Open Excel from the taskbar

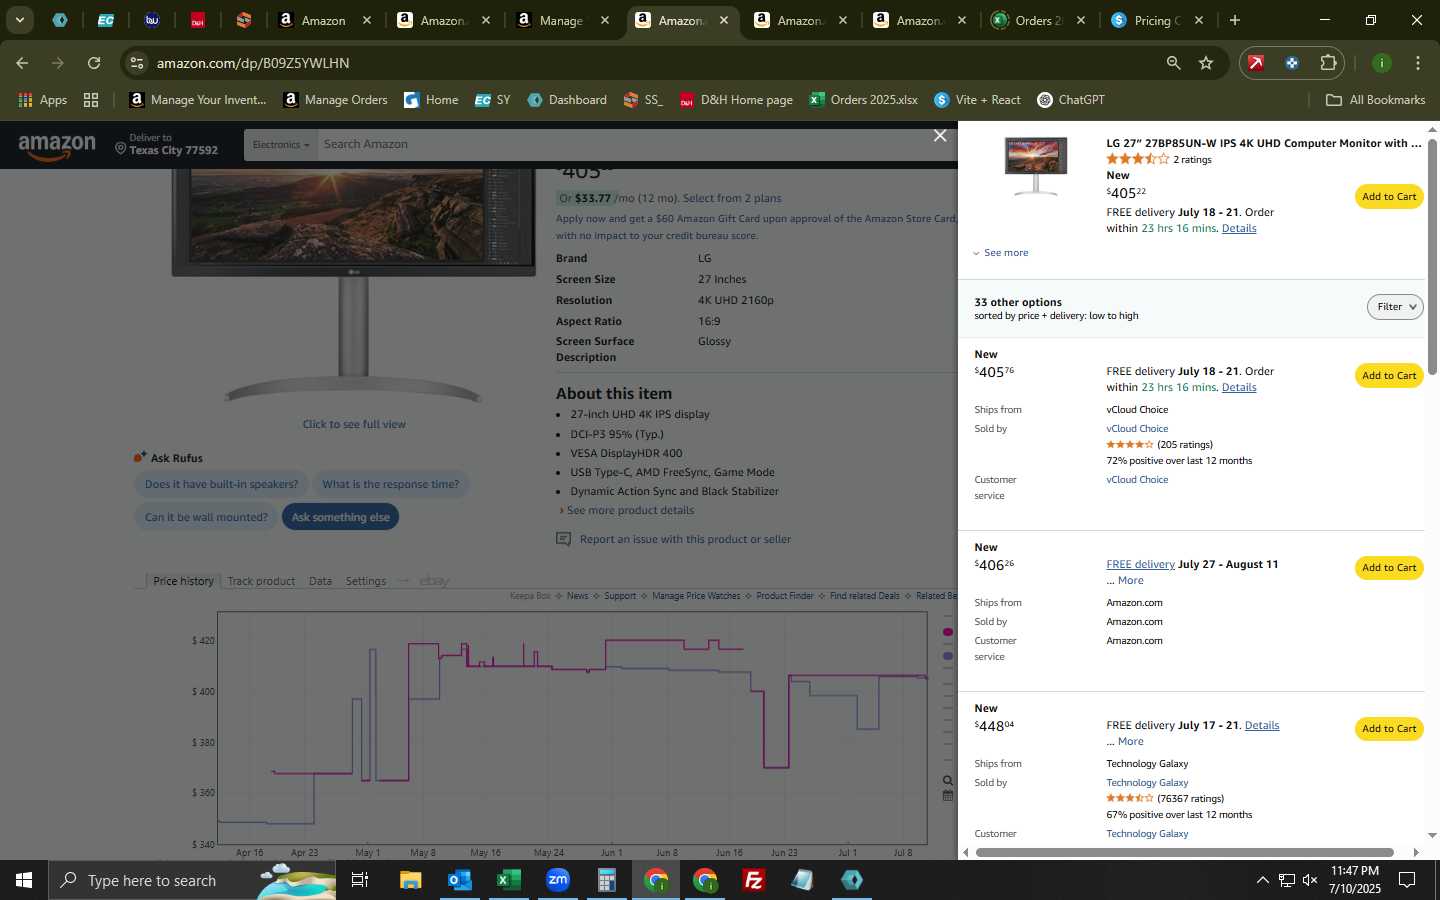pos(509,880)
